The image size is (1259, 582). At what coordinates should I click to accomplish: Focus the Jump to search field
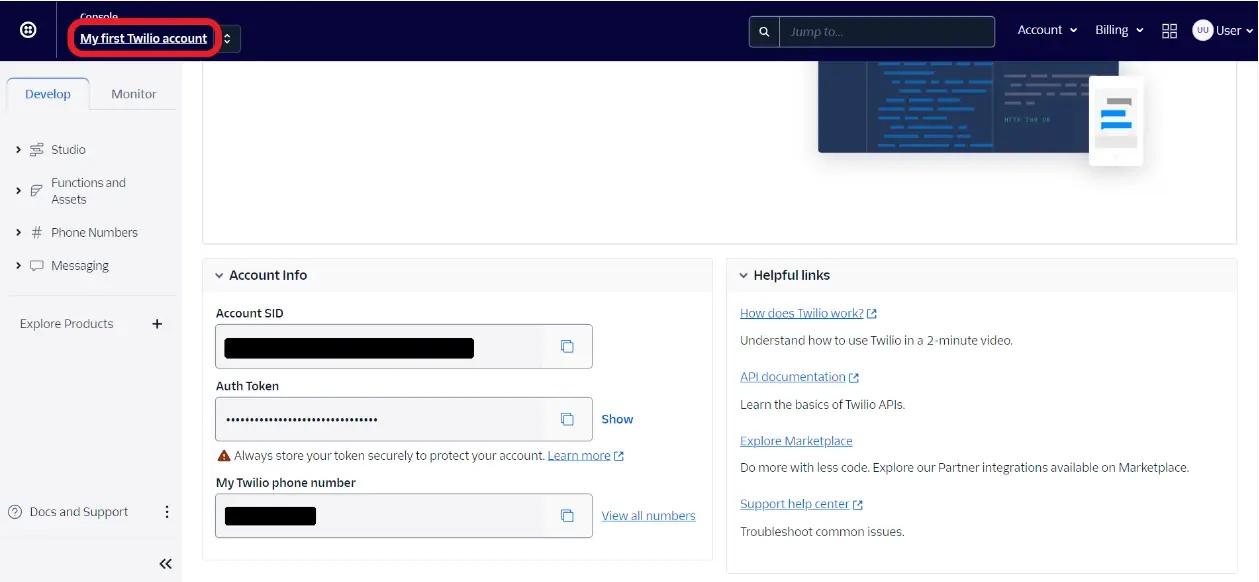[887, 32]
